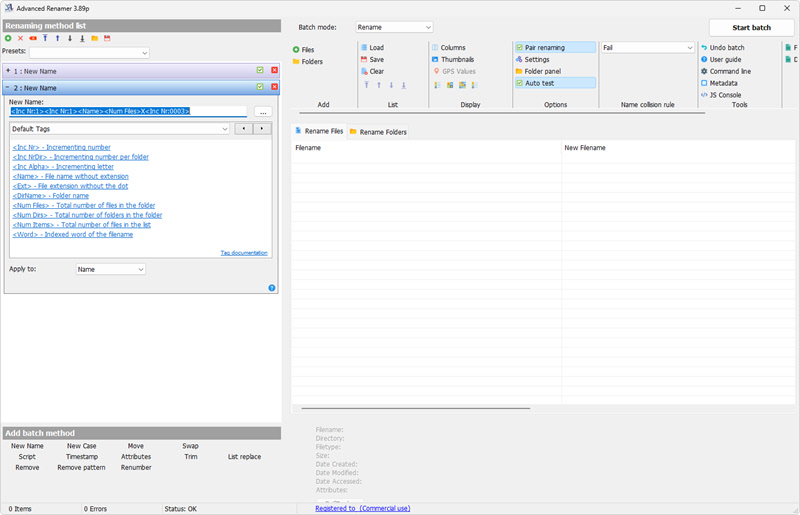800x515 pixels.
Task: Open method presets folder icon
Action: [x=94, y=38]
